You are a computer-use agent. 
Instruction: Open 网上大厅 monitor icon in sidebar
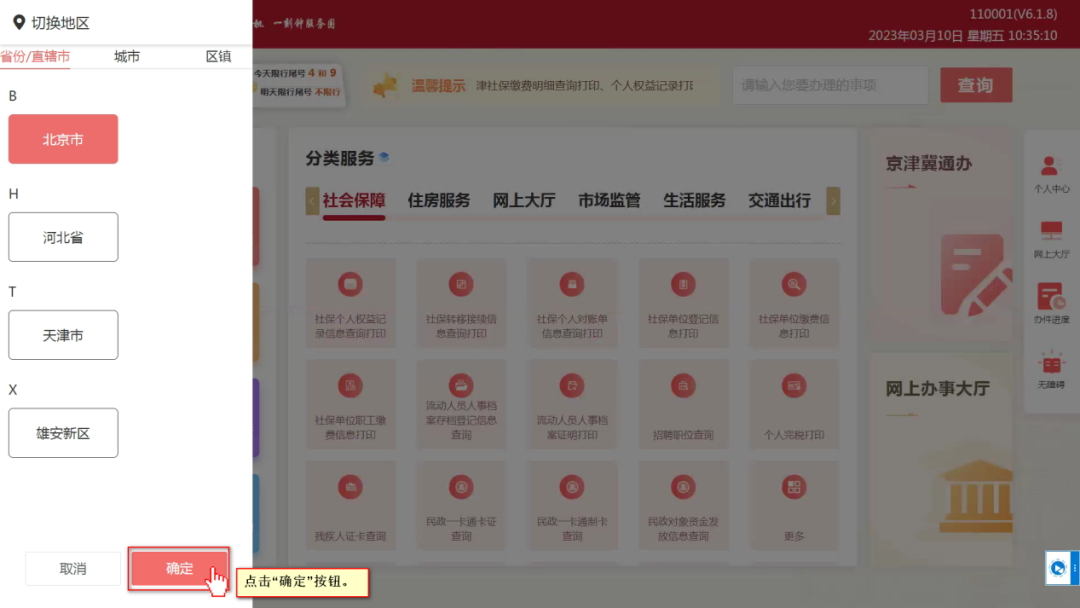pos(1051,239)
